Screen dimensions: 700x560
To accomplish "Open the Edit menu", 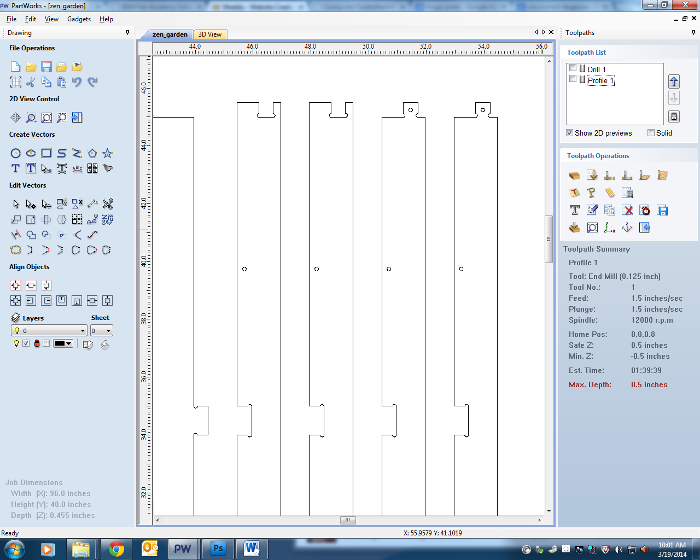I will click(x=30, y=19).
